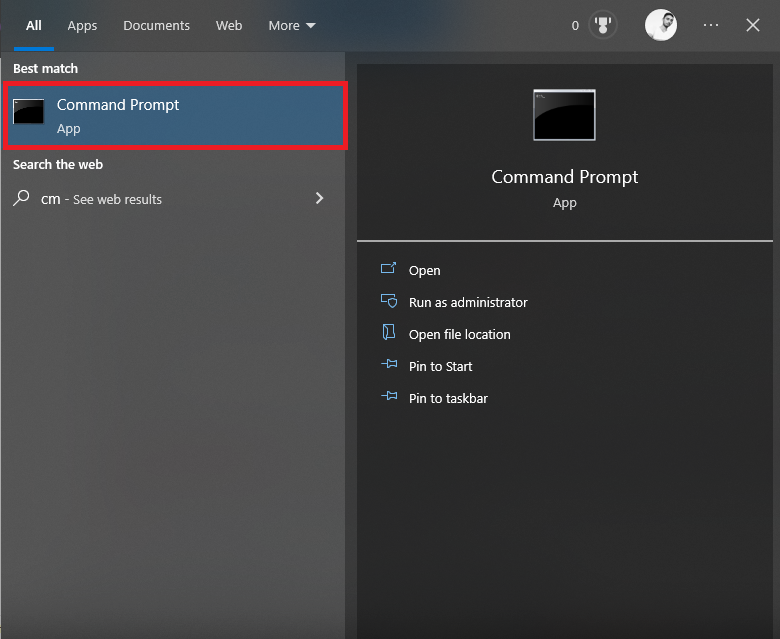Open the Command Prompt best match result
The width and height of the screenshot is (780, 639).
(175, 115)
